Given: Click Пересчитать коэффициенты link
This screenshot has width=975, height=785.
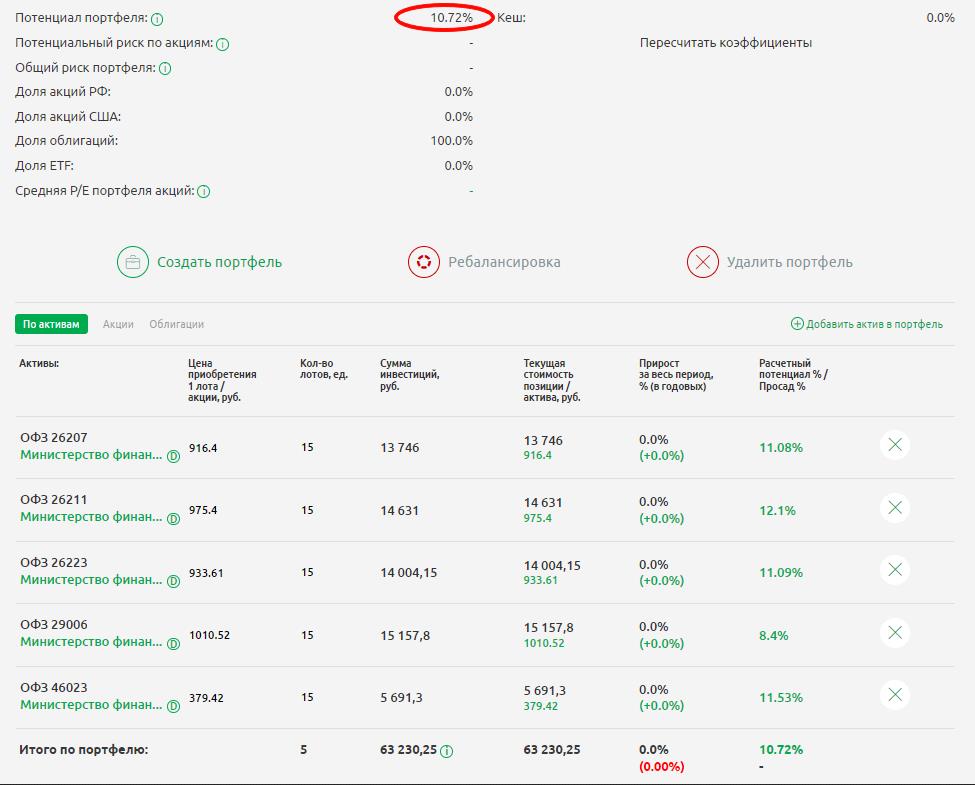Looking at the screenshot, I should [726, 43].
